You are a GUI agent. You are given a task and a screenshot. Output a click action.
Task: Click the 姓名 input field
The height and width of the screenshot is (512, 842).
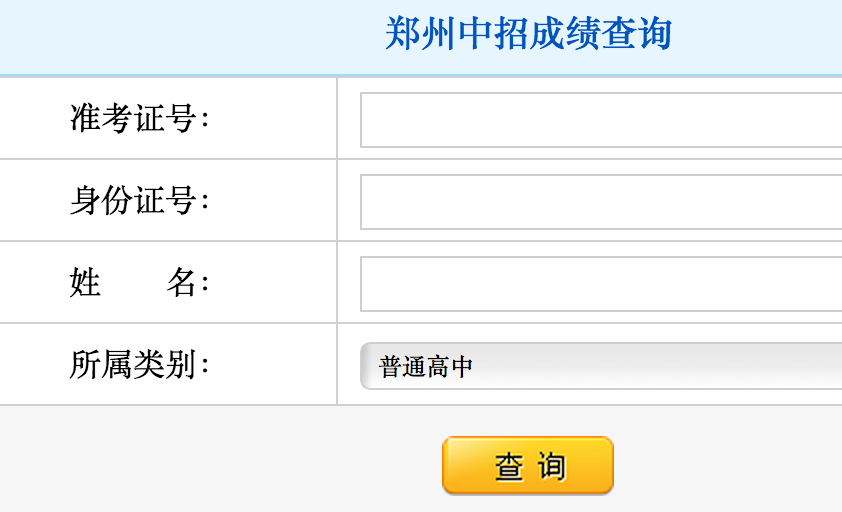[x=600, y=284]
